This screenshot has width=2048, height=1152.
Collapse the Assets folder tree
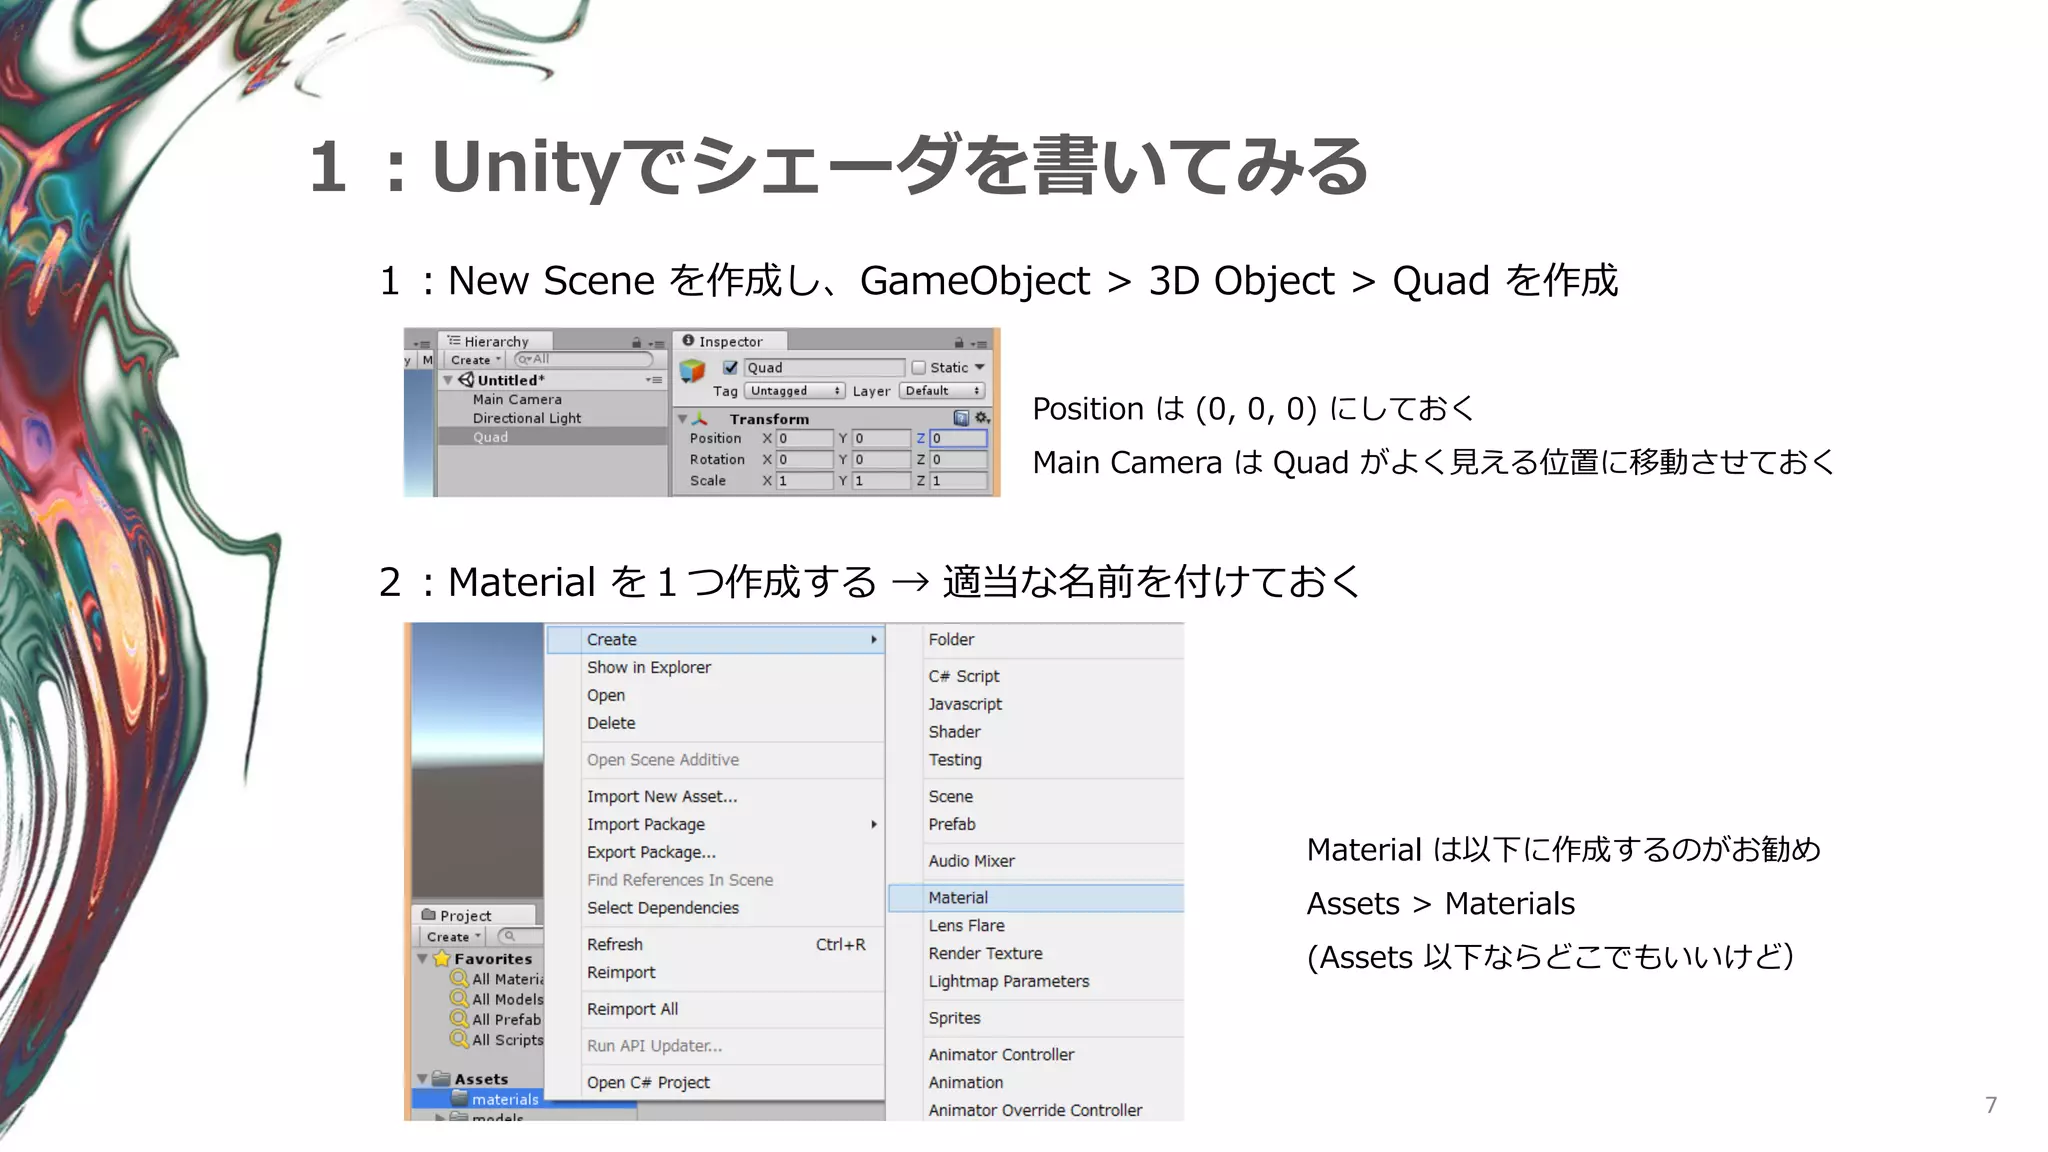(x=423, y=1078)
